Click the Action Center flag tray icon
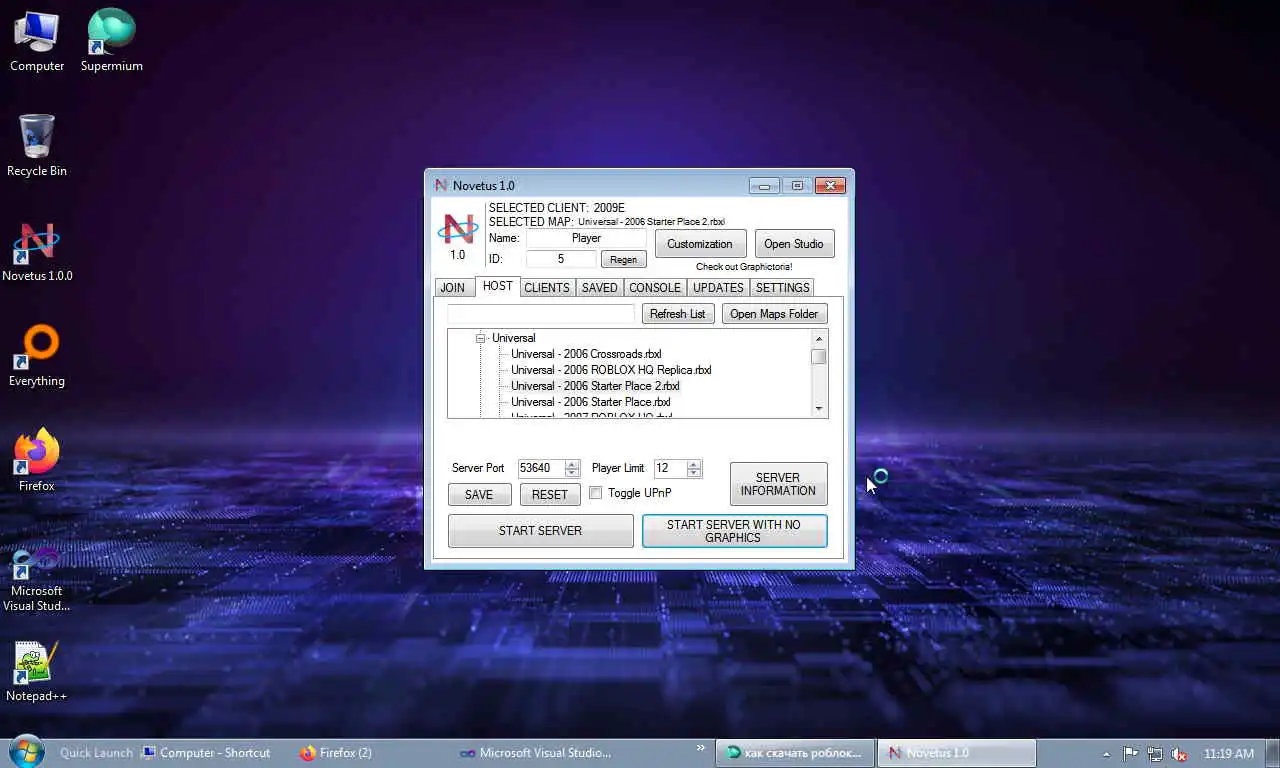This screenshot has height=768, width=1280. (1130, 754)
